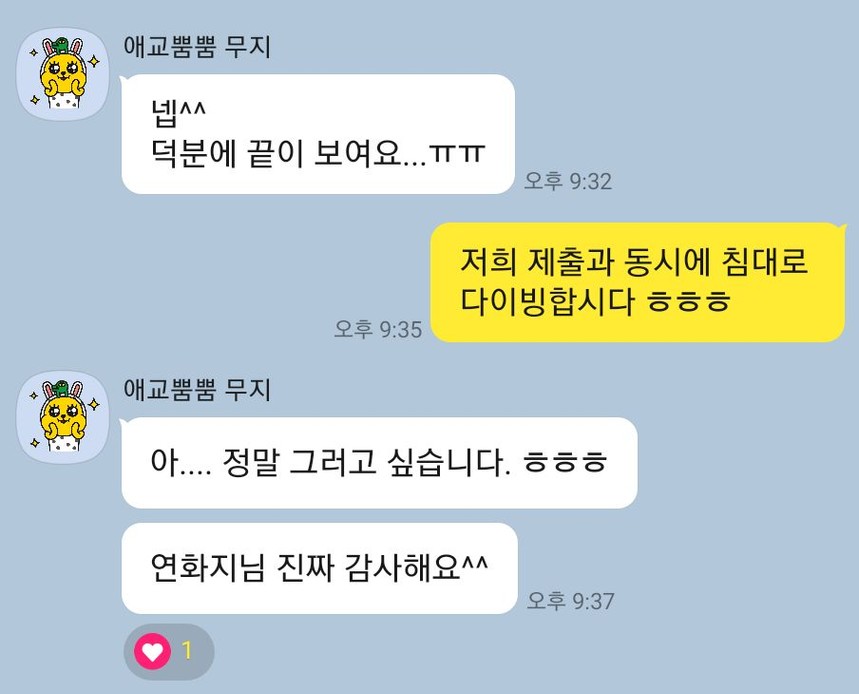Tap ㅎㅎㅎ after 싶습니다 in white bubble
Screen dimensions: 859x694
point(565,463)
